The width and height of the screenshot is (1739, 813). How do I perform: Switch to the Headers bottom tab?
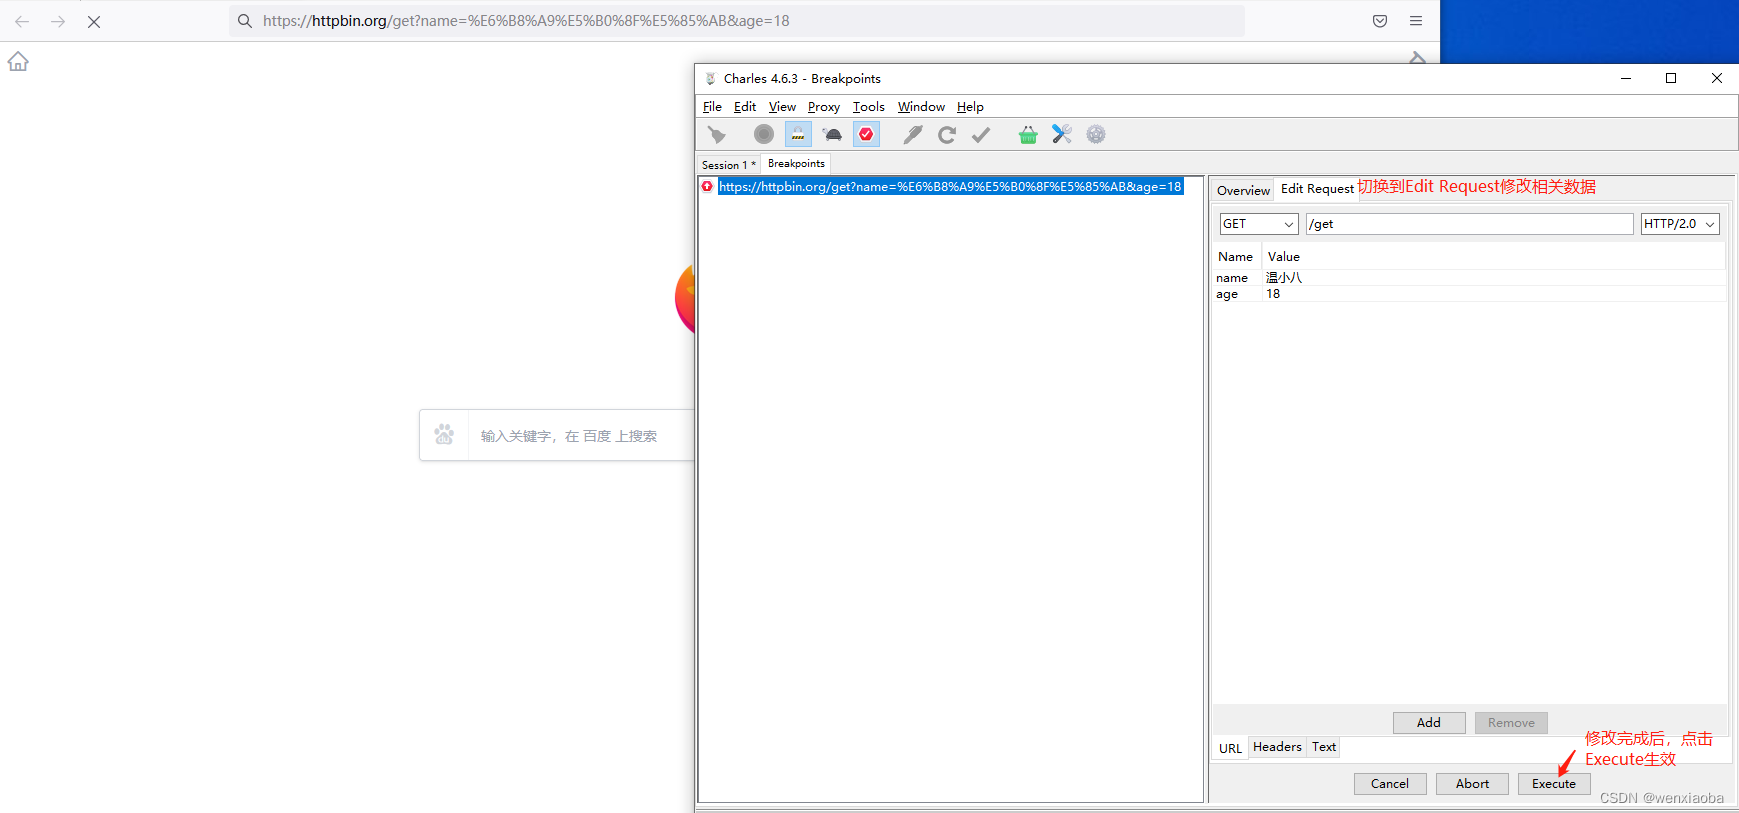(x=1277, y=747)
